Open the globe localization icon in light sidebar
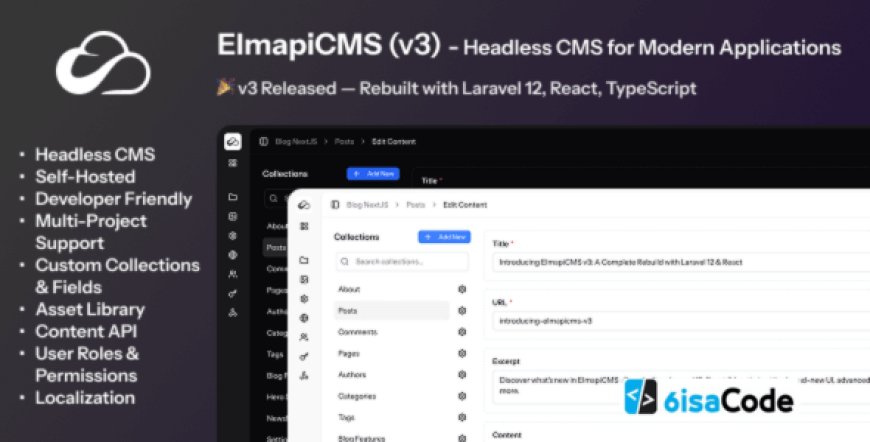The image size is (870, 442). [304, 318]
